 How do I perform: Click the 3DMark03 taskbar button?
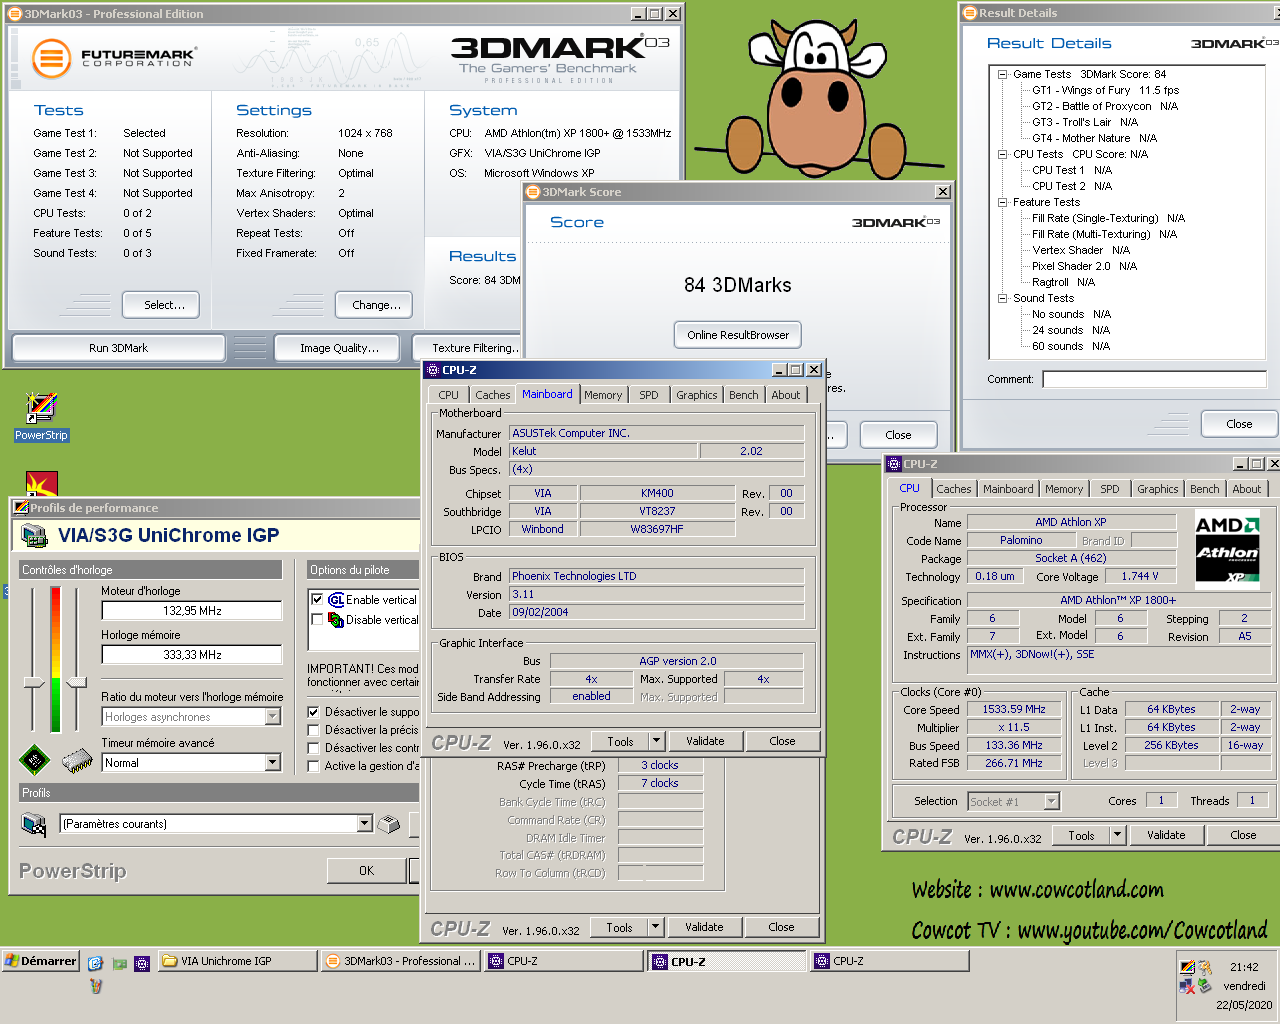click(400, 961)
